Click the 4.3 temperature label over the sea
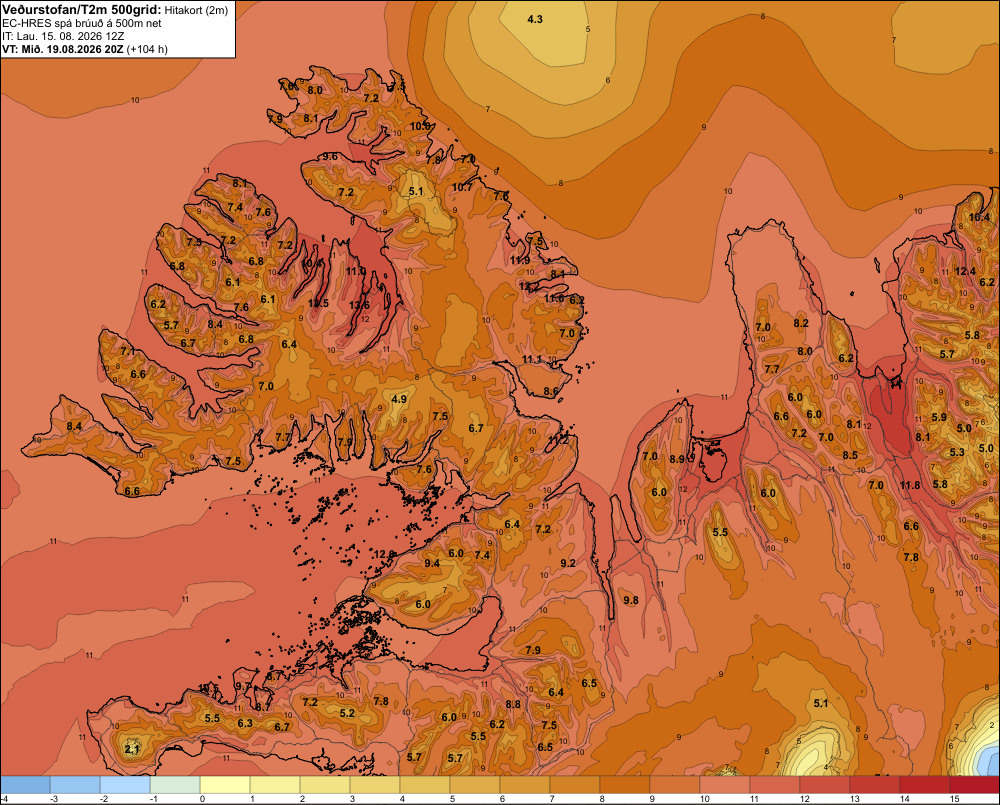This screenshot has height=805, width=1000. [535, 19]
